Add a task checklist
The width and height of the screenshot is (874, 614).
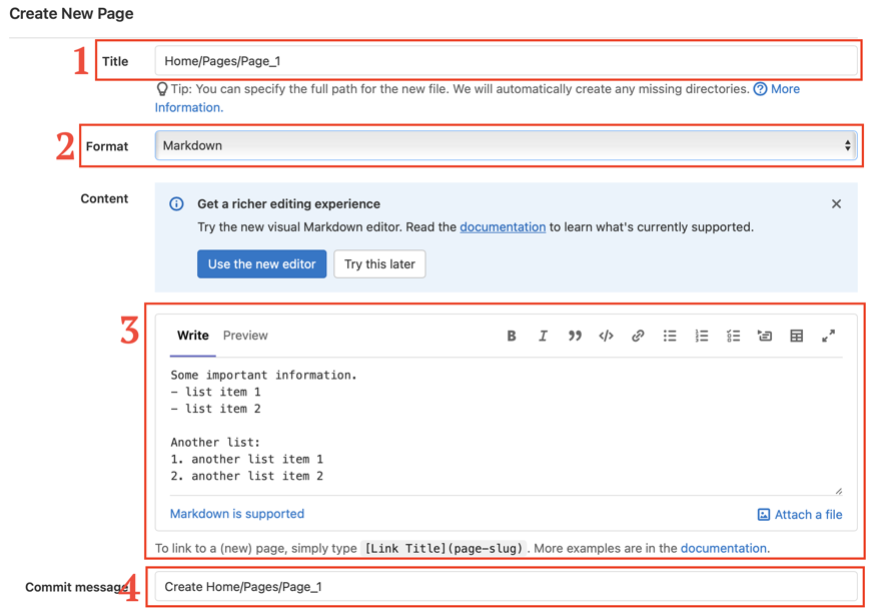tap(733, 336)
